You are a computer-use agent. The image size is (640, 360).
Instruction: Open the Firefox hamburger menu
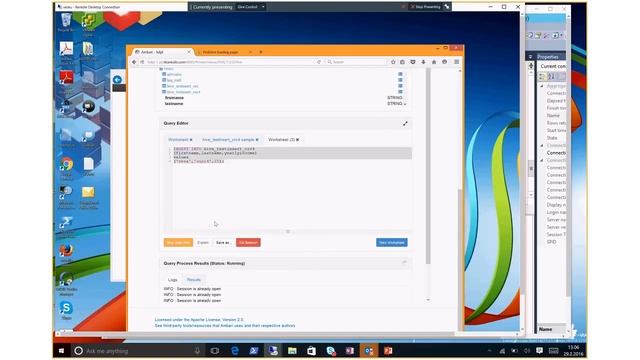point(456,62)
